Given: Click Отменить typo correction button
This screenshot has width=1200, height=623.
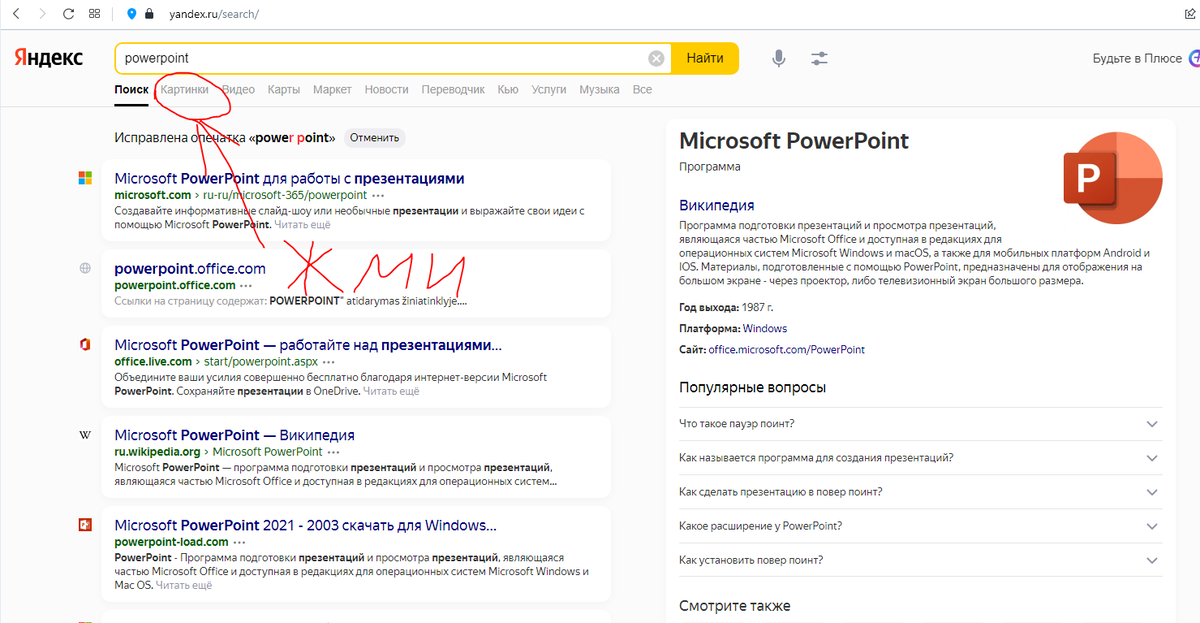Looking at the screenshot, I should click(375, 138).
